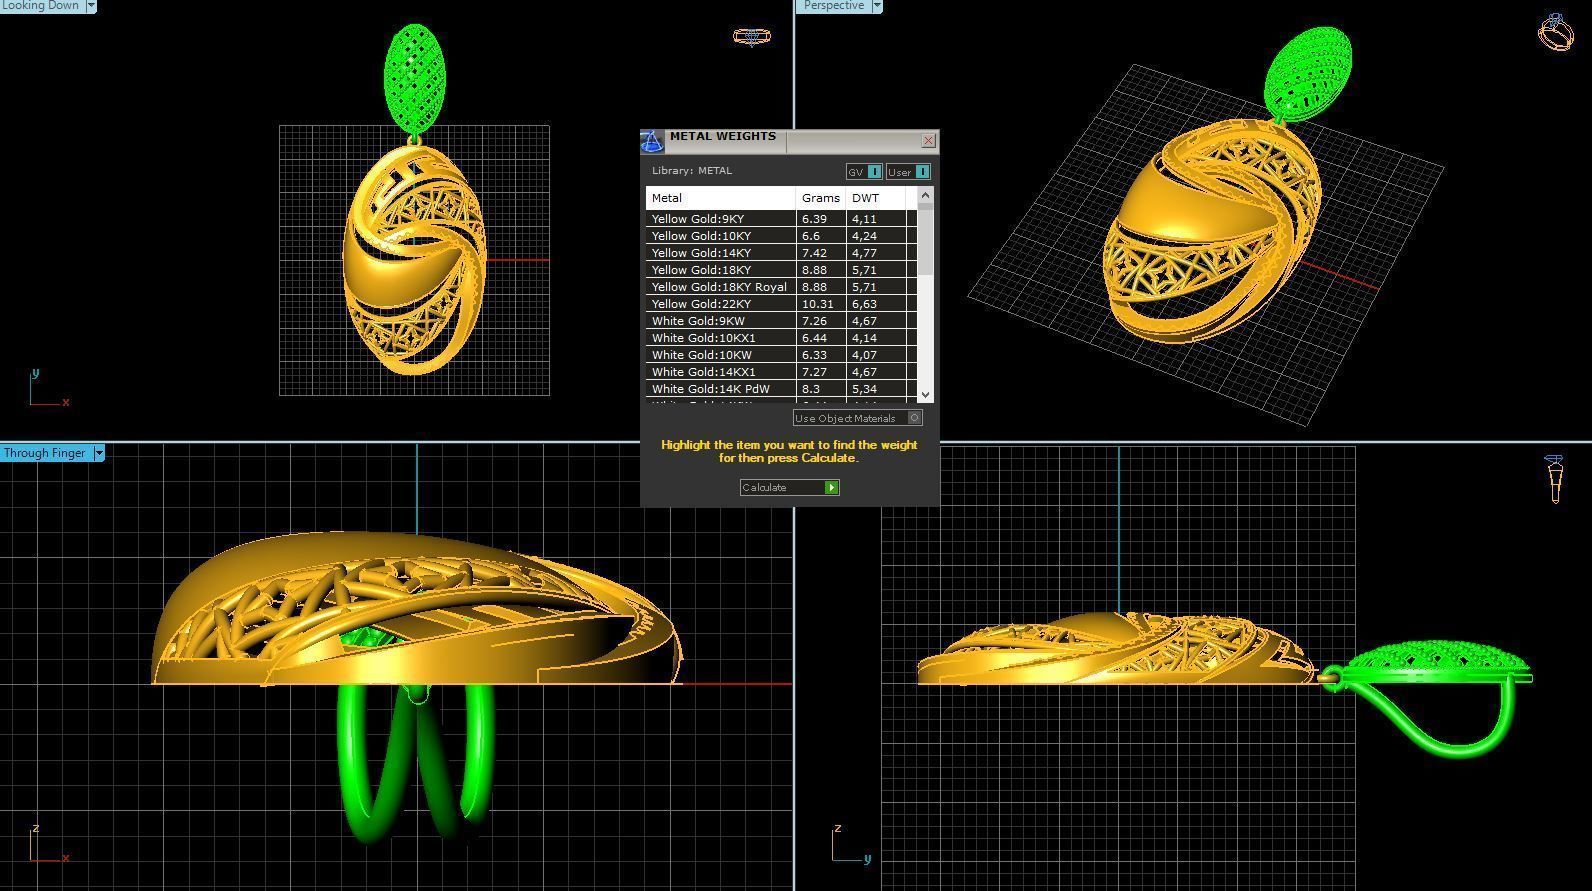Select White Gold:14KX1 row
The height and width of the screenshot is (891, 1592).
point(781,372)
